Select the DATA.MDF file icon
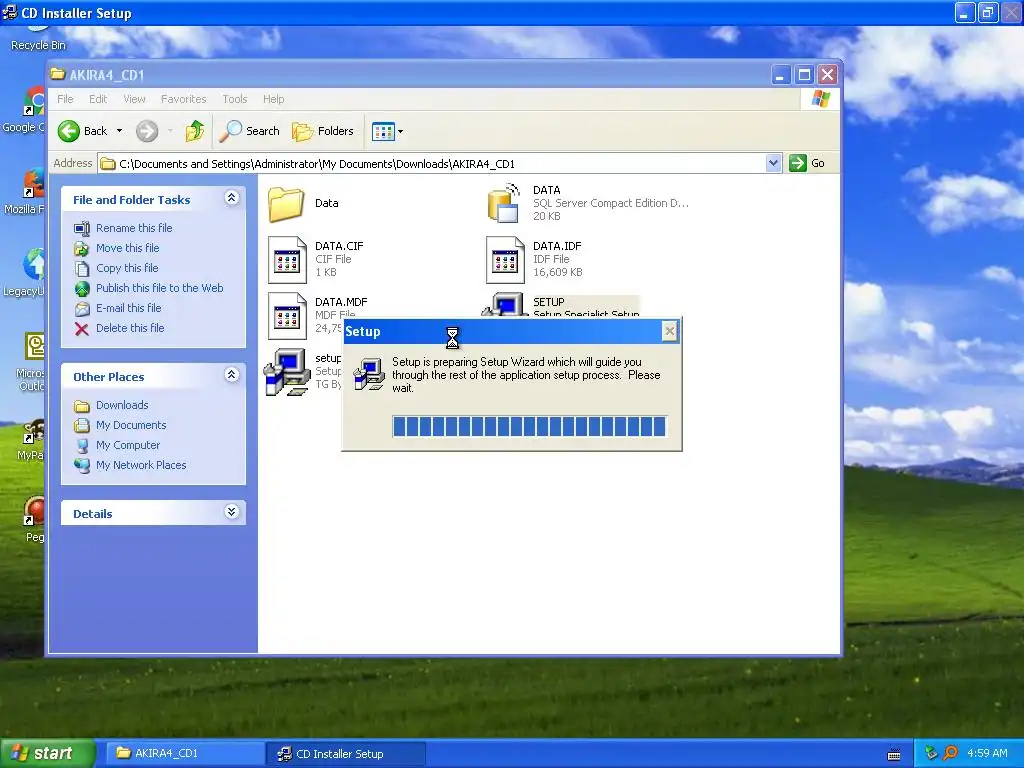The width and height of the screenshot is (1024, 768). coord(287,316)
